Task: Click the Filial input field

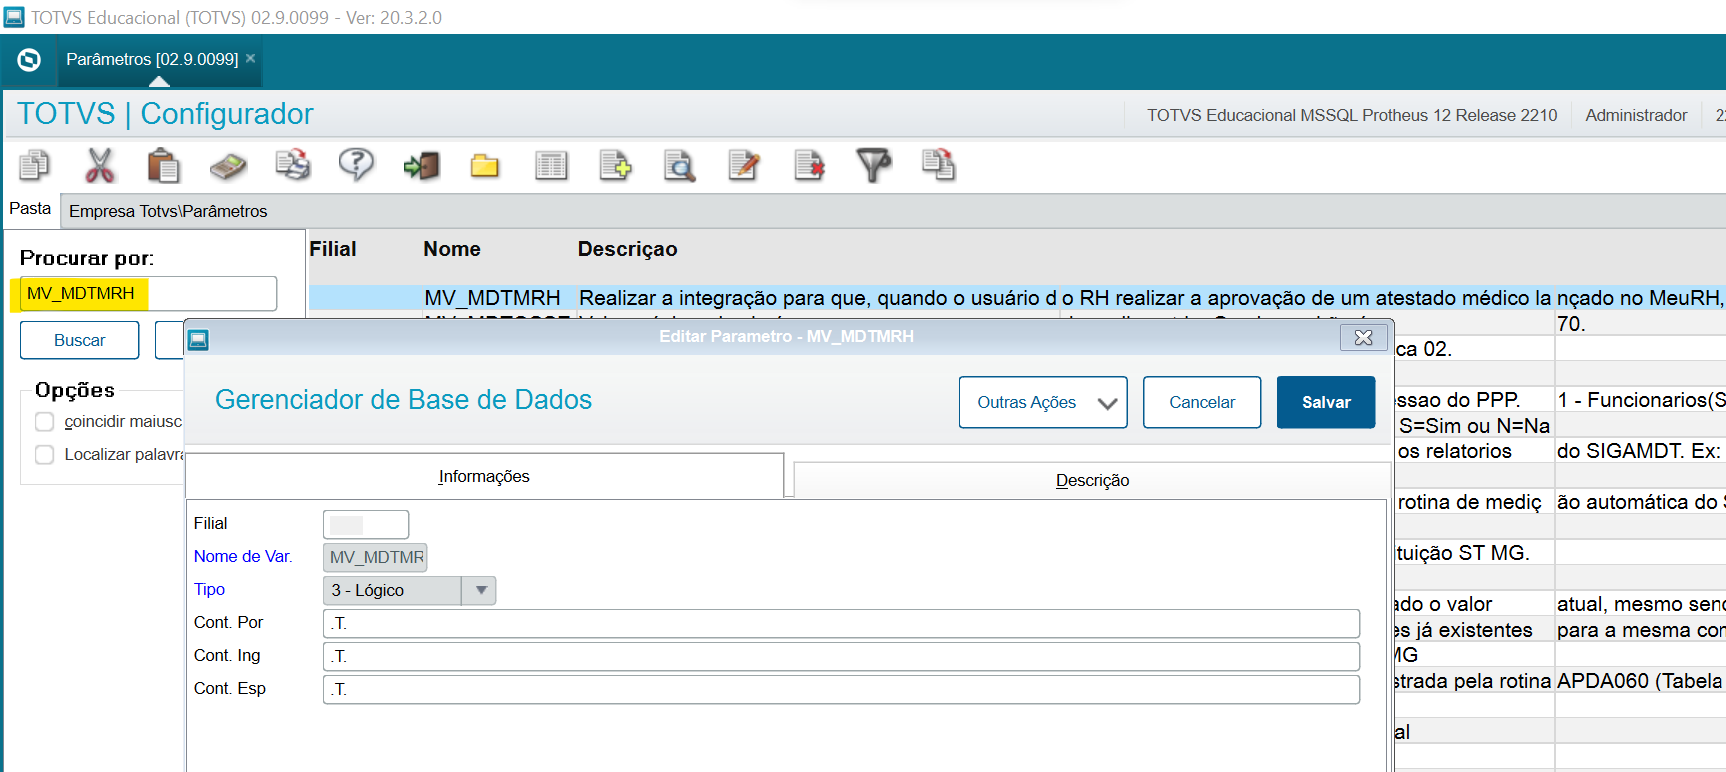Action: (x=366, y=524)
